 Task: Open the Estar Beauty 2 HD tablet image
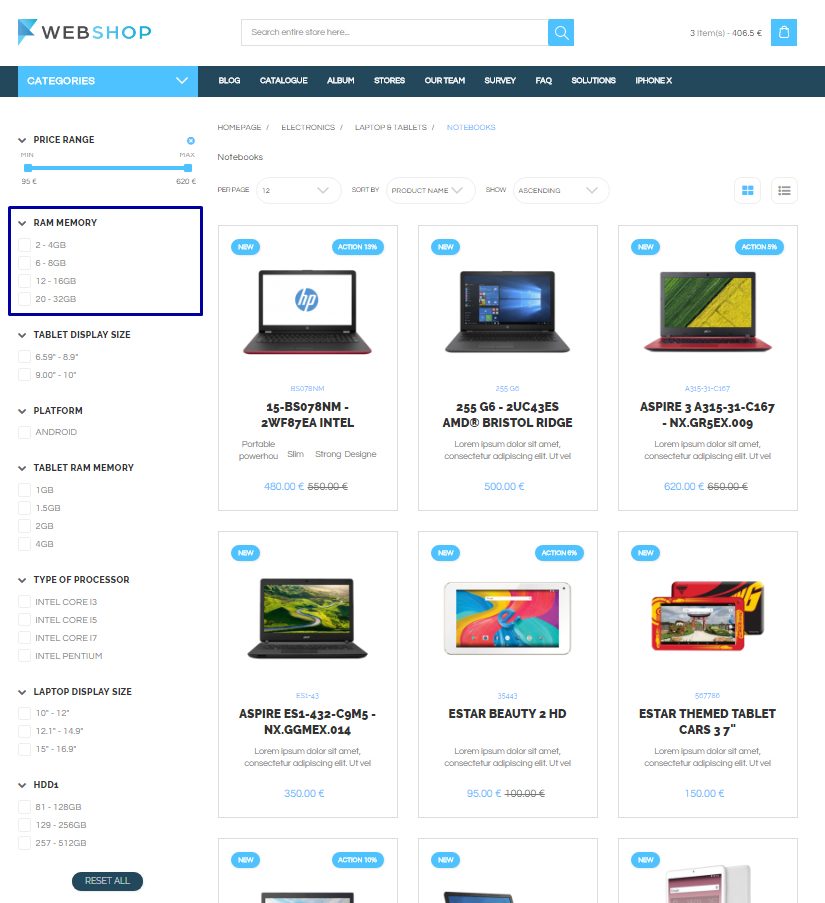(x=507, y=619)
